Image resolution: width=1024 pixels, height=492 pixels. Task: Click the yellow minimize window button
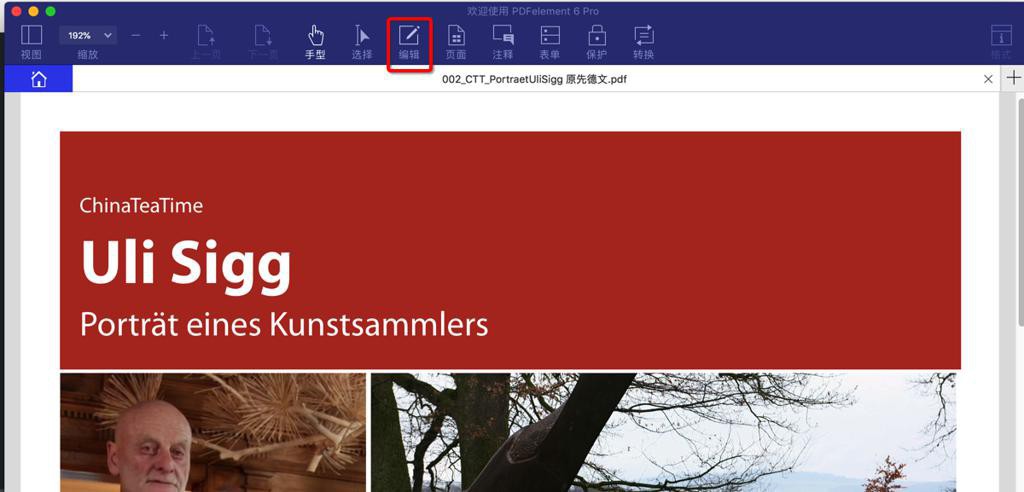coord(33,11)
